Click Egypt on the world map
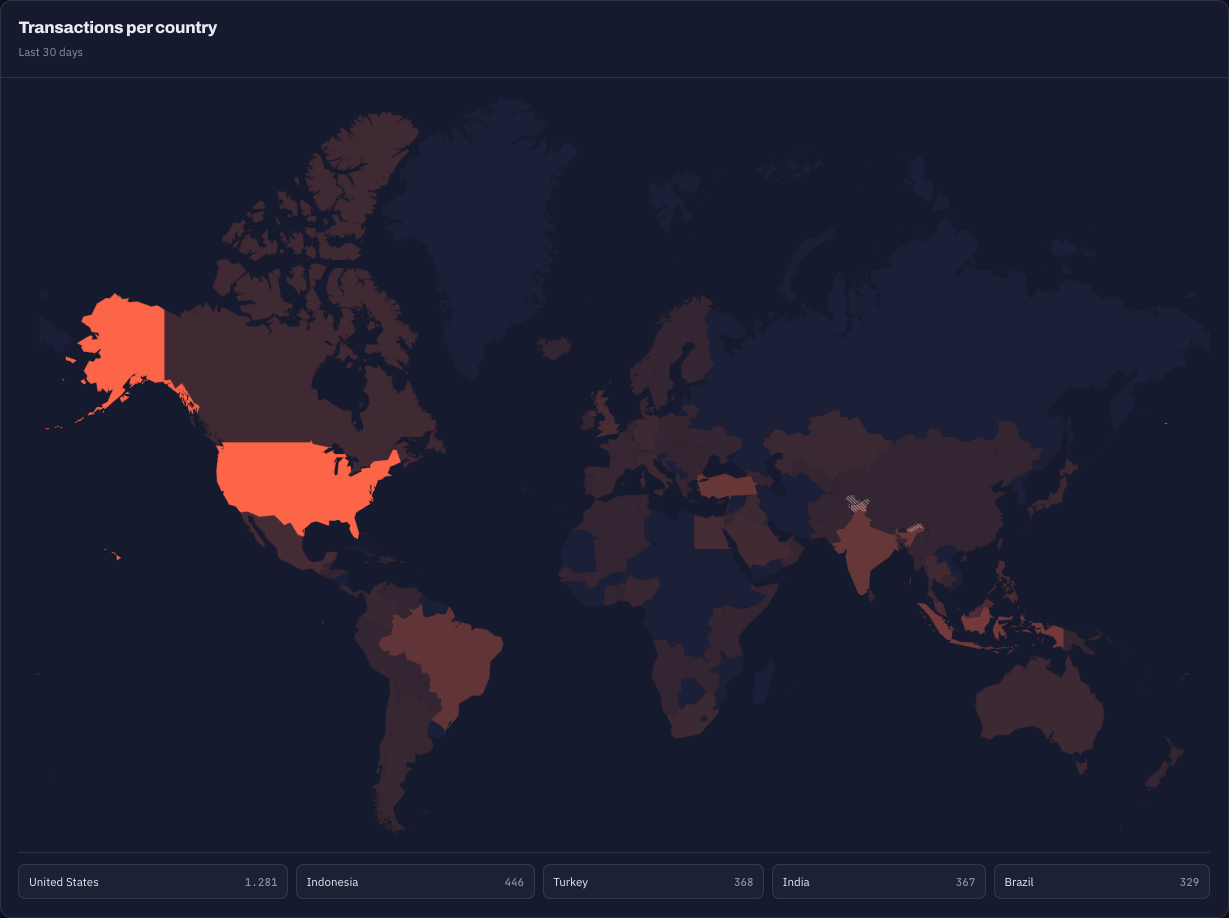1229x918 pixels. (x=711, y=532)
